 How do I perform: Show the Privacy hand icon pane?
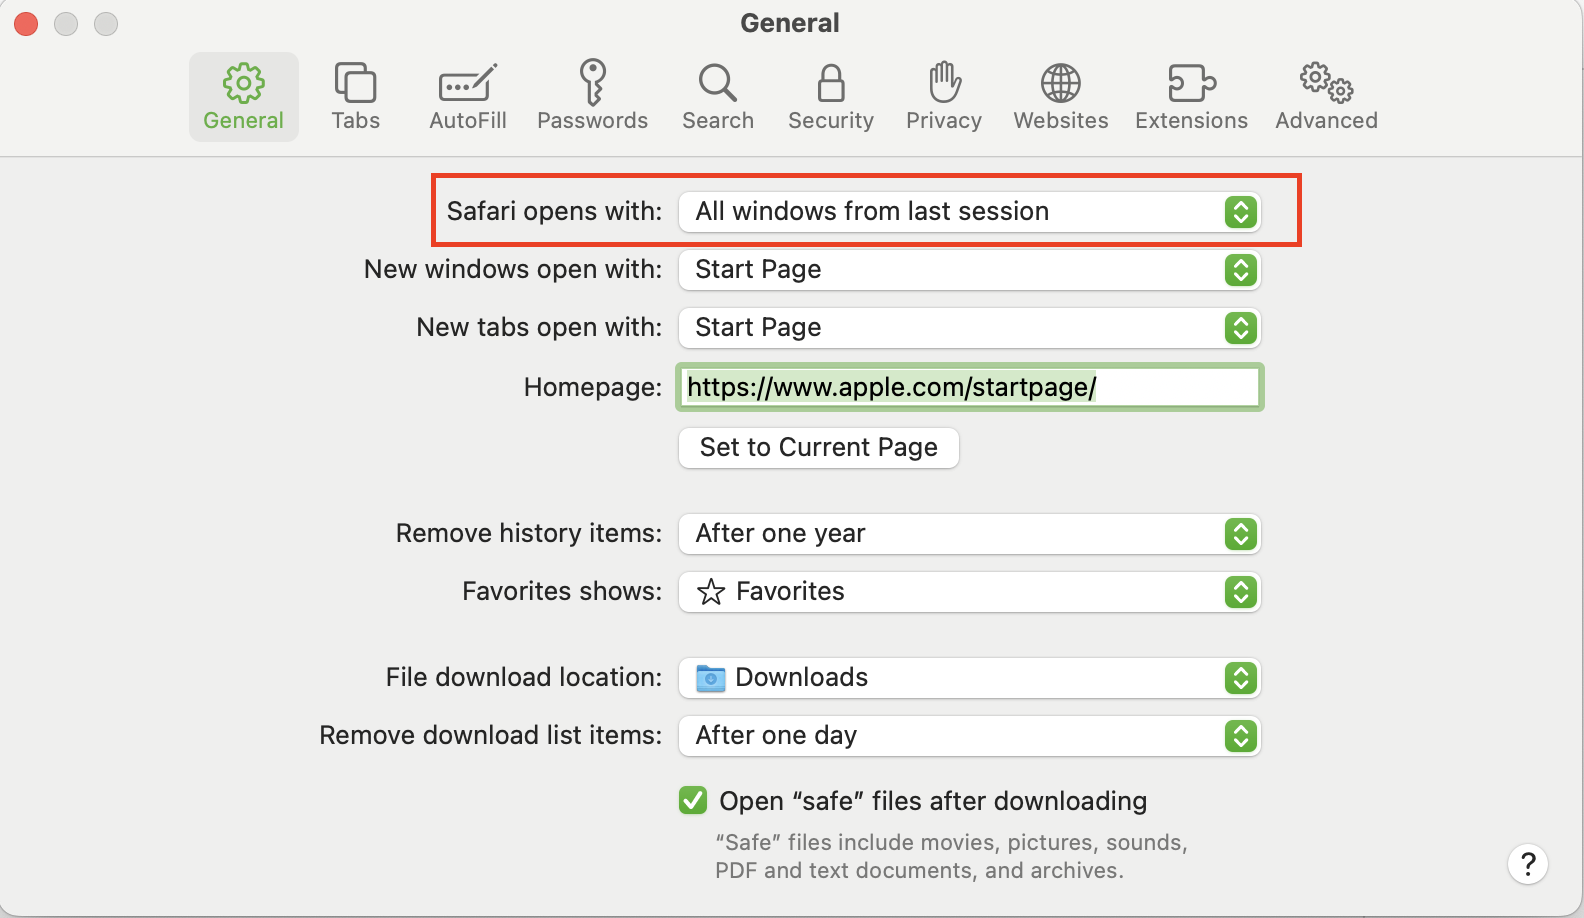tap(943, 97)
